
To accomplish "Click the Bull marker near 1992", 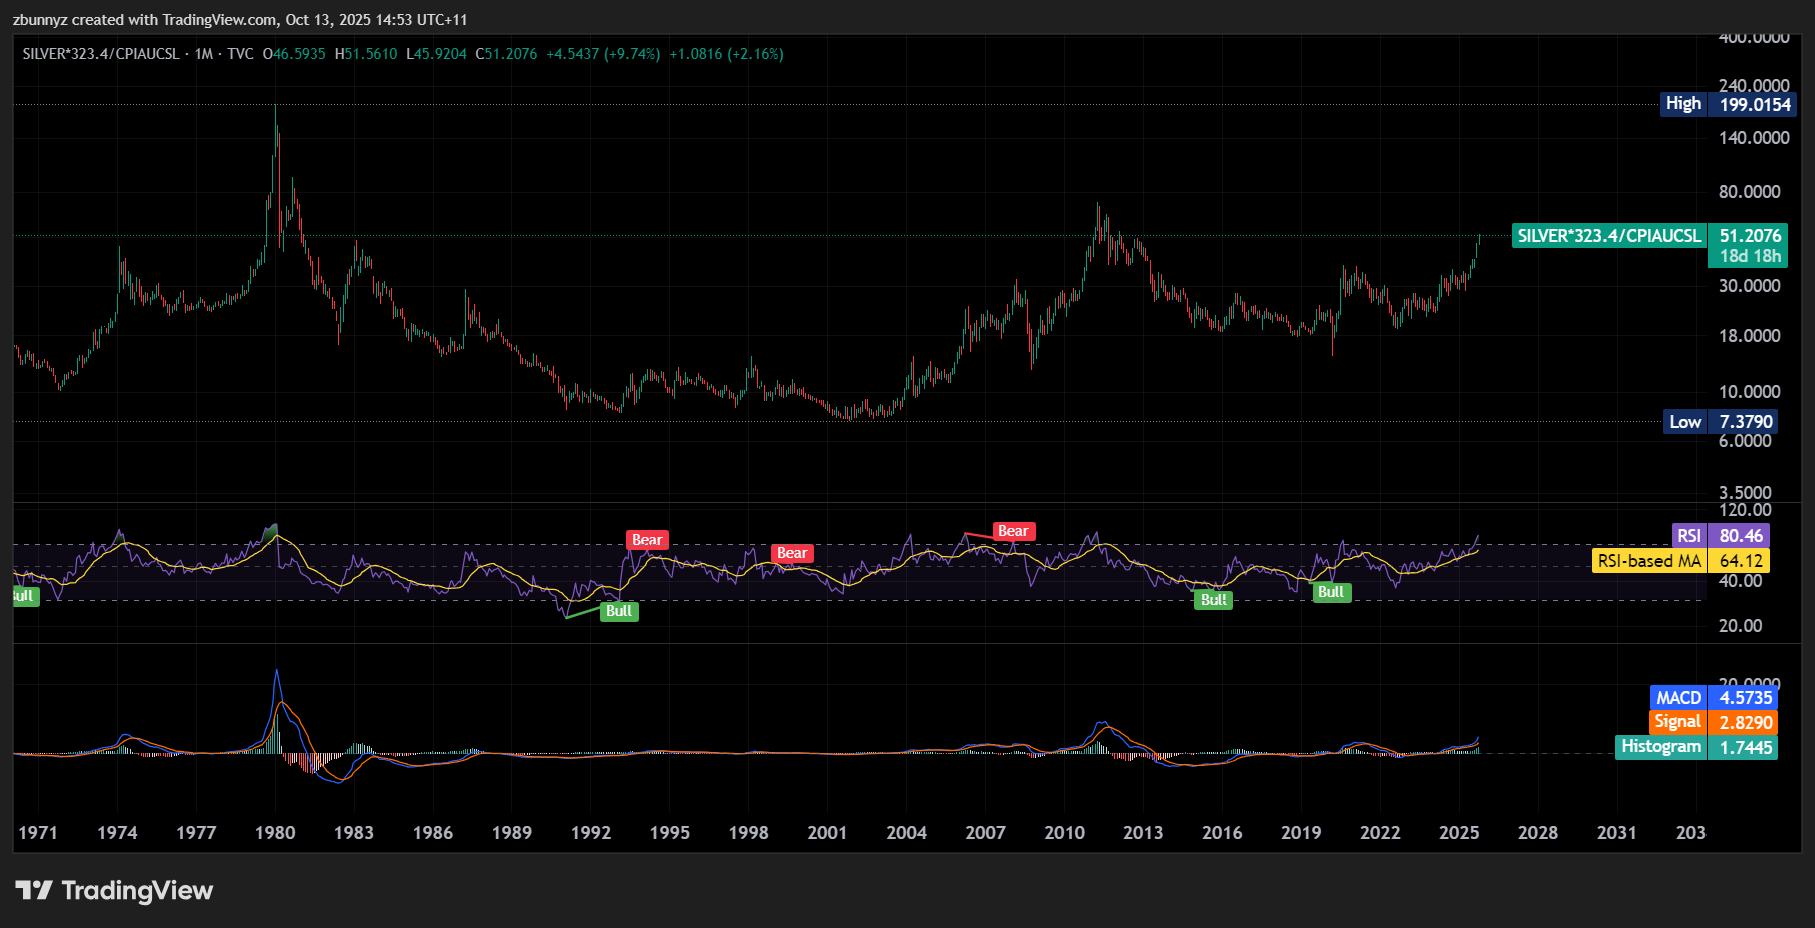I will 619,611.
